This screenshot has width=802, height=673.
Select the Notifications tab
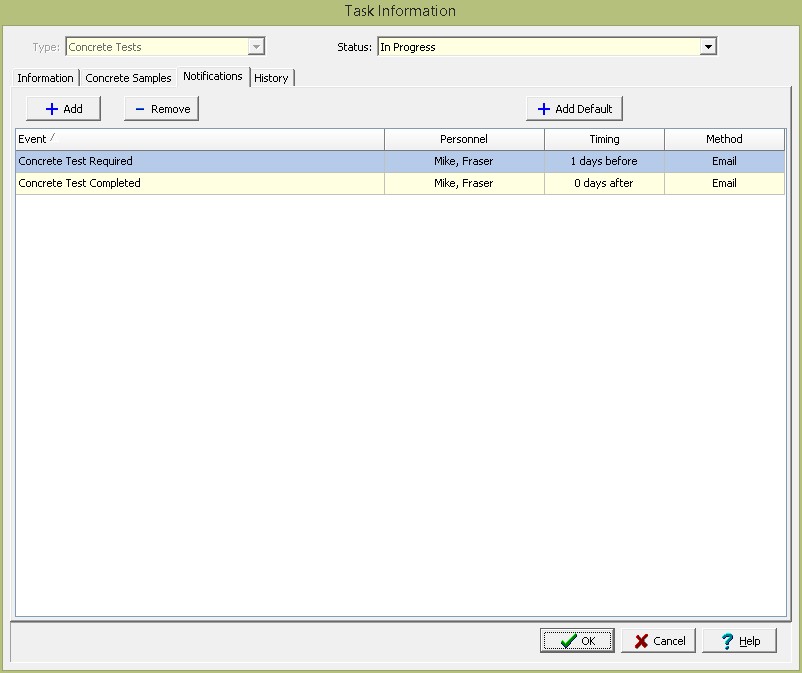tap(213, 77)
